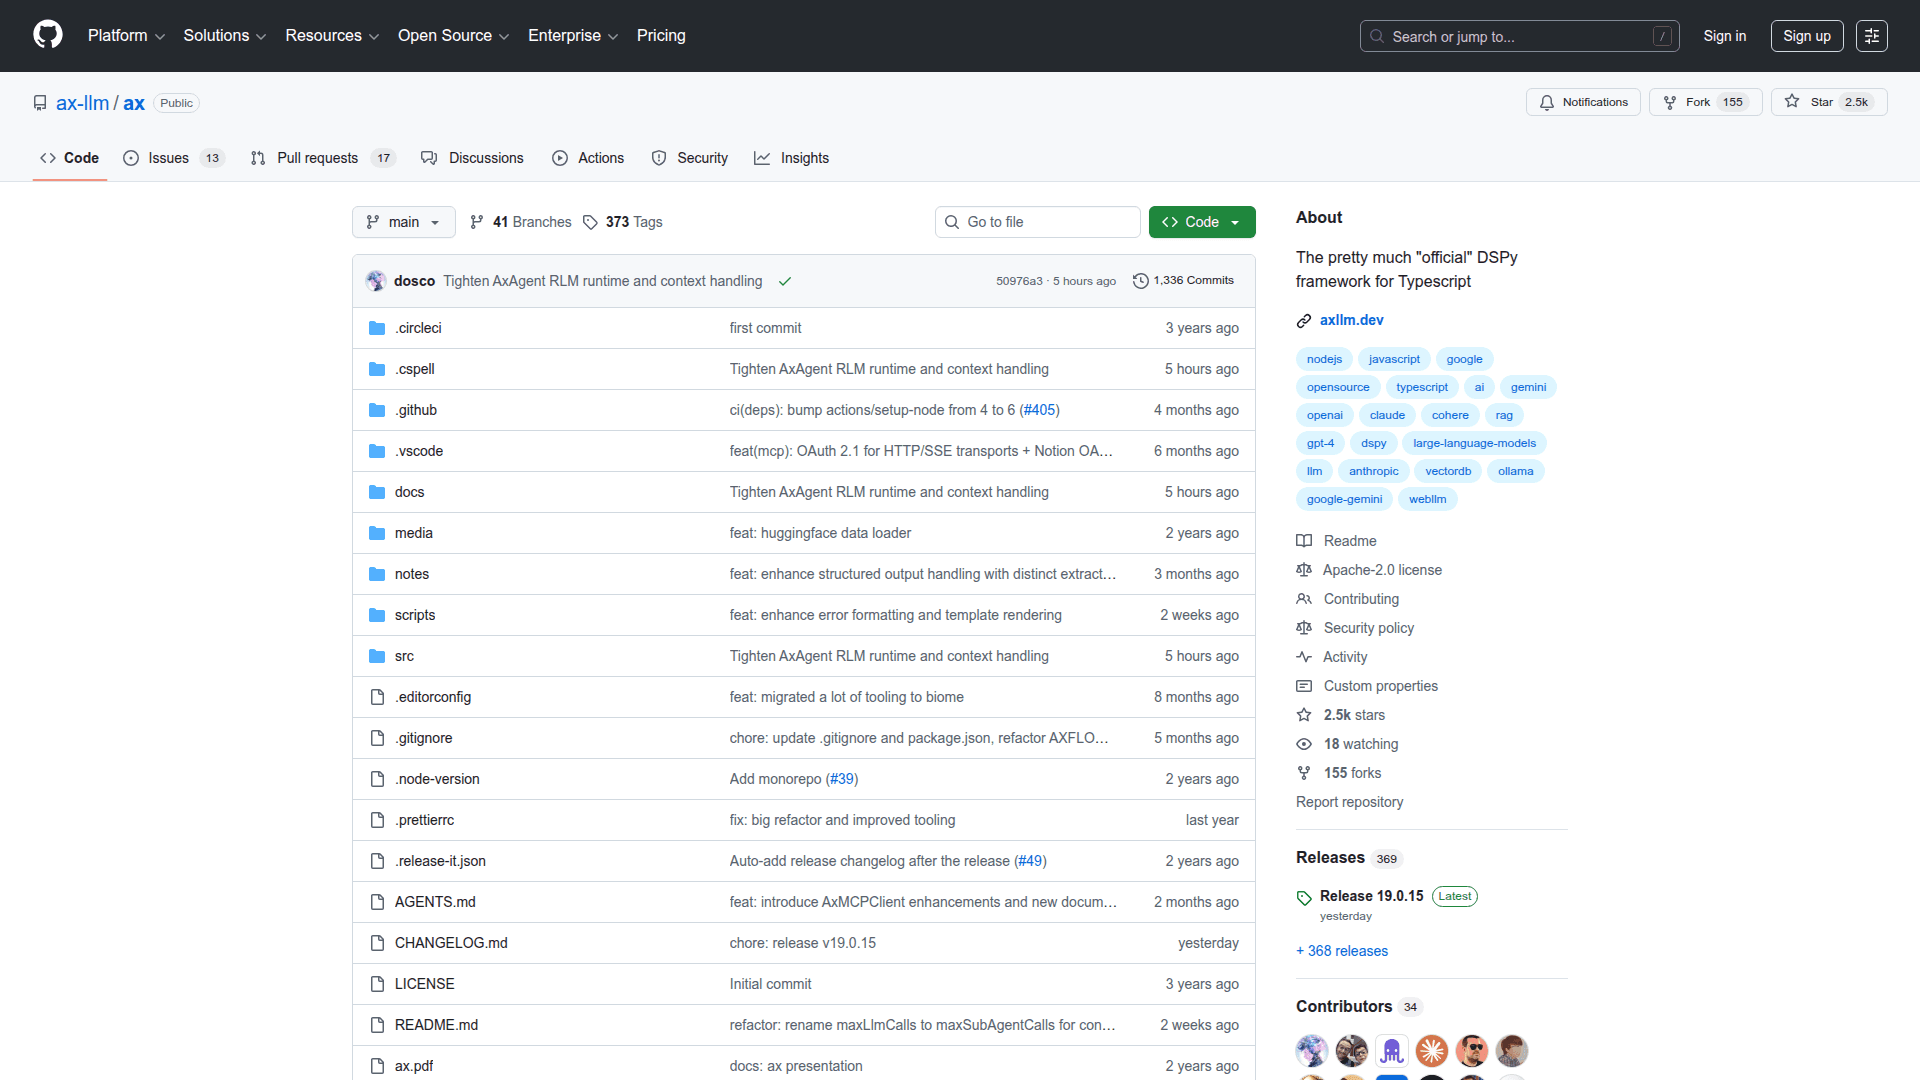The width and height of the screenshot is (1920, 1080).
Task: Fork the ax repository
Action: point(1706,102)
